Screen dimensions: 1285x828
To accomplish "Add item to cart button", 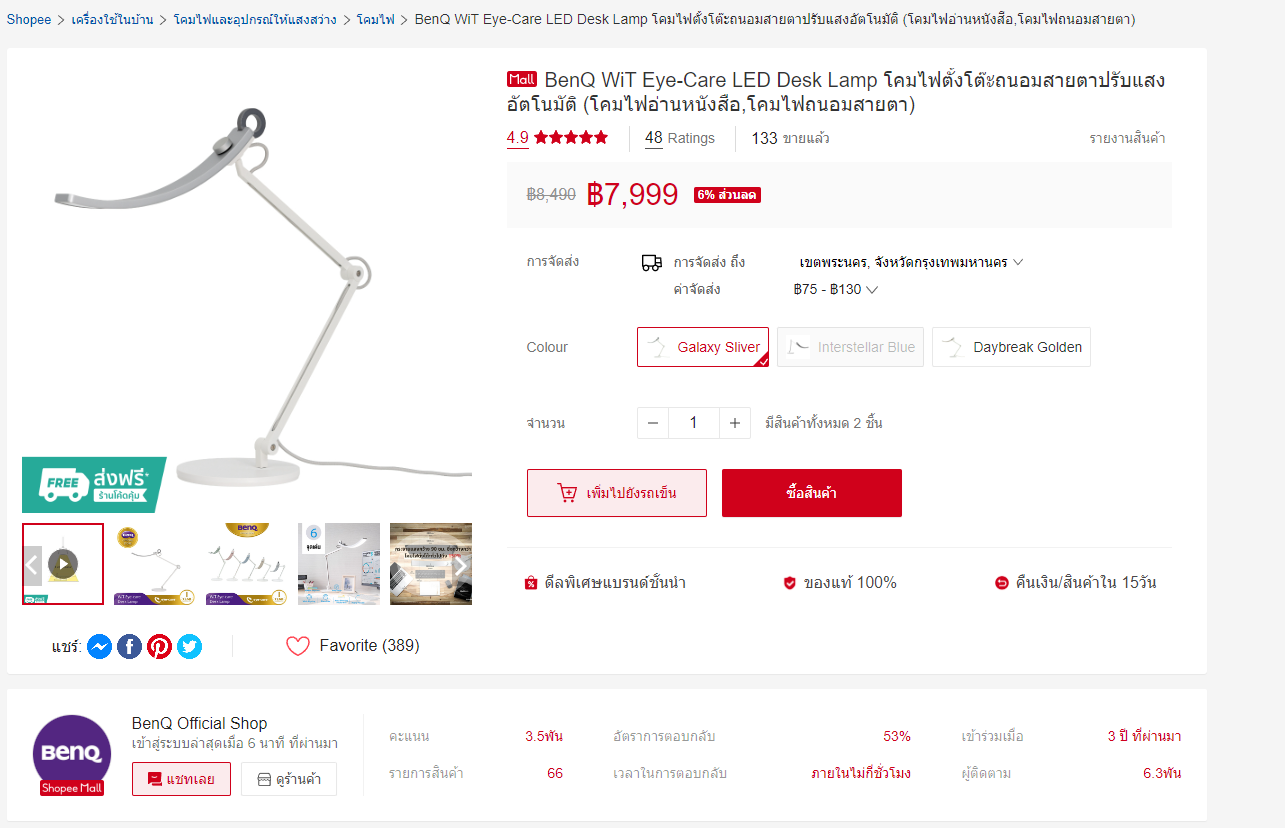I will coord(617,493).
